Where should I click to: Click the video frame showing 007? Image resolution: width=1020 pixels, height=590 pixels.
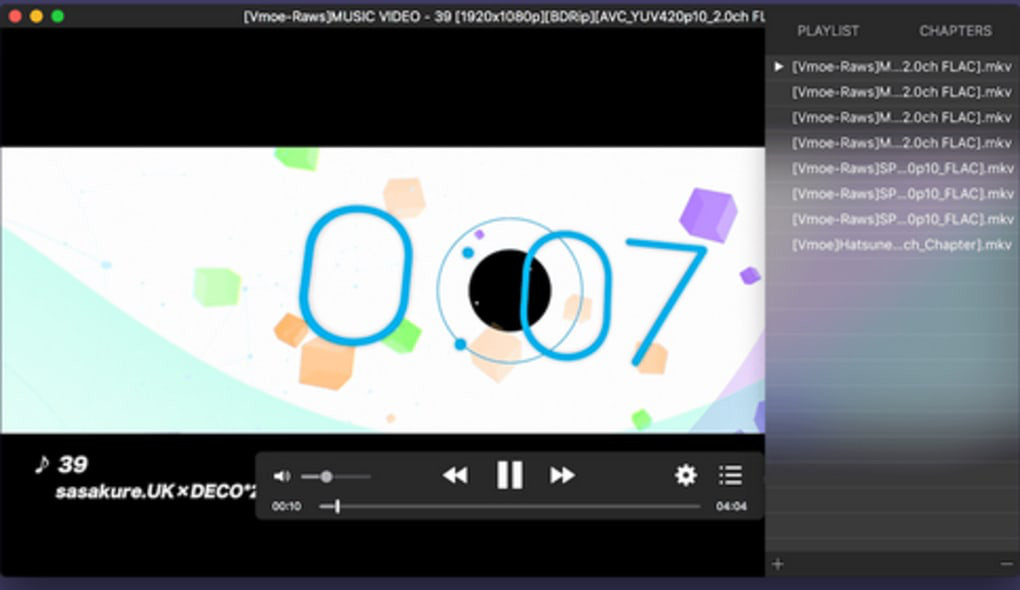point(382,290)
